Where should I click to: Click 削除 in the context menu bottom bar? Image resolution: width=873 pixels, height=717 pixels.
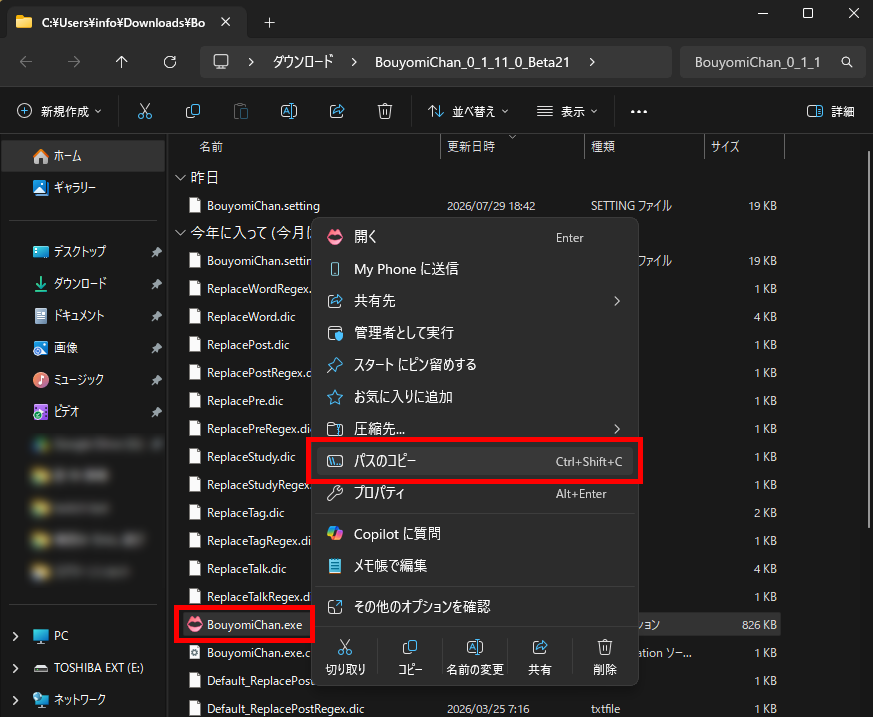coord(605,657)
